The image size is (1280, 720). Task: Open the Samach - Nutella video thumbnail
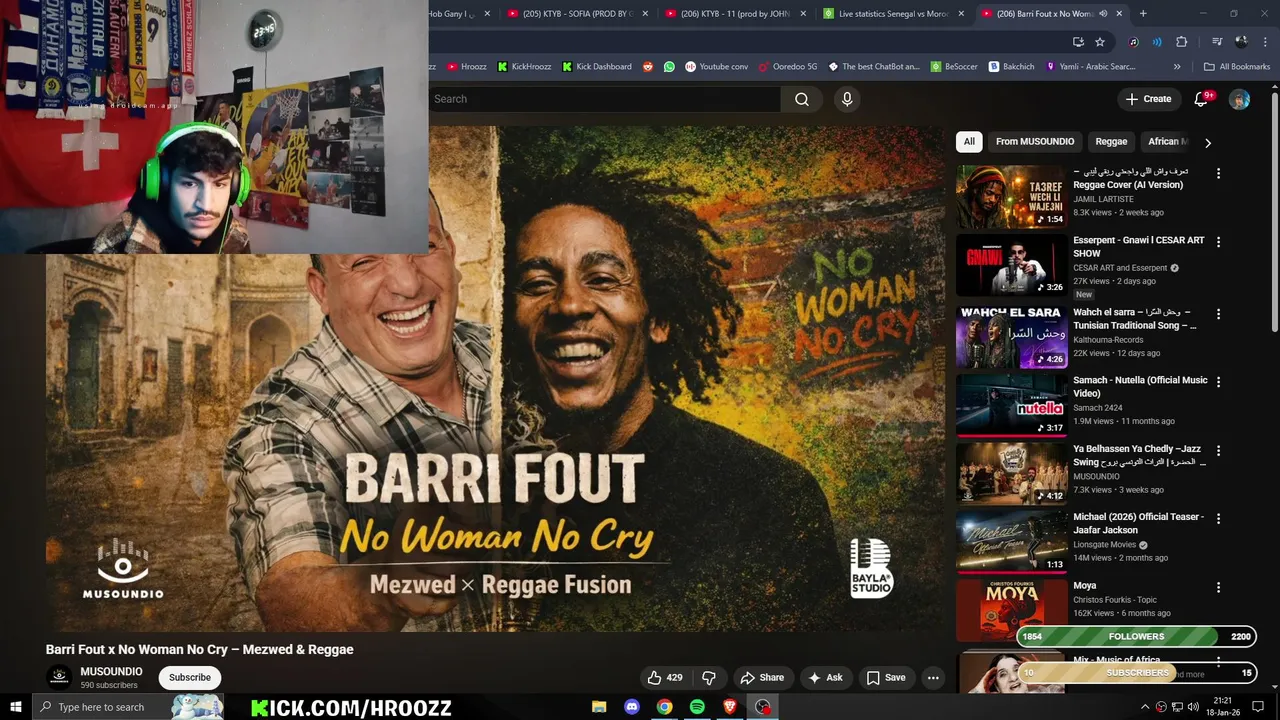1011,405
